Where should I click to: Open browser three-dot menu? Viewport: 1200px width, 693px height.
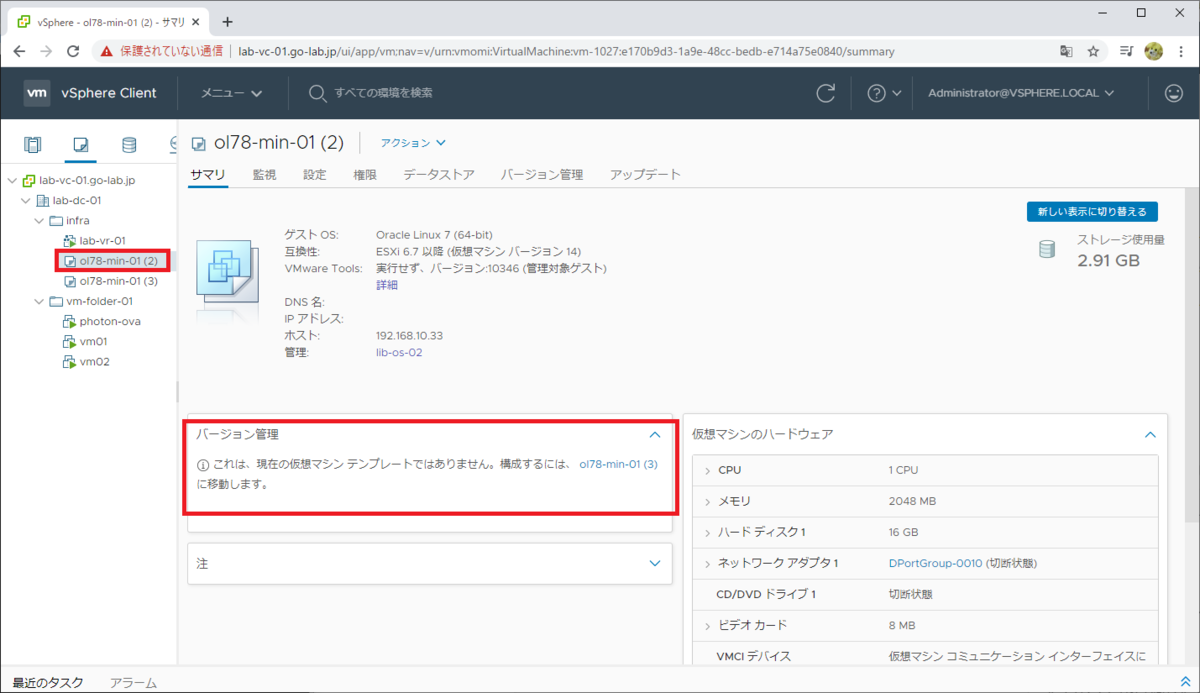pyautogui.click(x=1181, y=51)
